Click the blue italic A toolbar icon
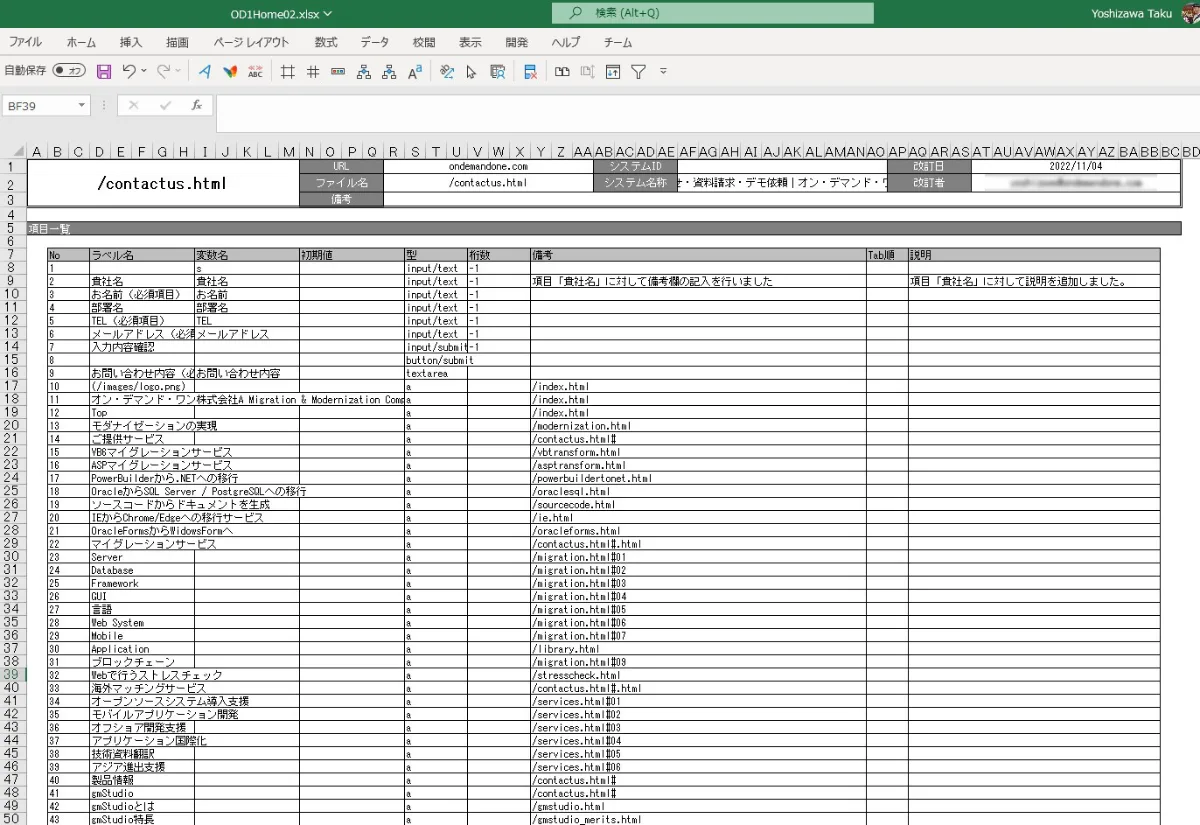This screenshot has width=1200, height=825. tap(205, 71)
